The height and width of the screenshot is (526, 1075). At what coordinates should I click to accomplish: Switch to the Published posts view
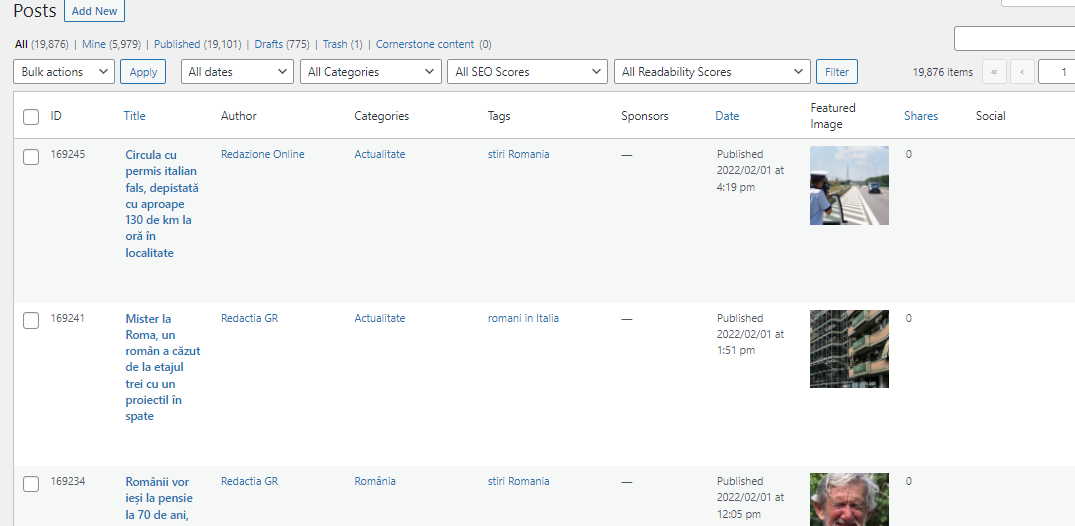177,44
